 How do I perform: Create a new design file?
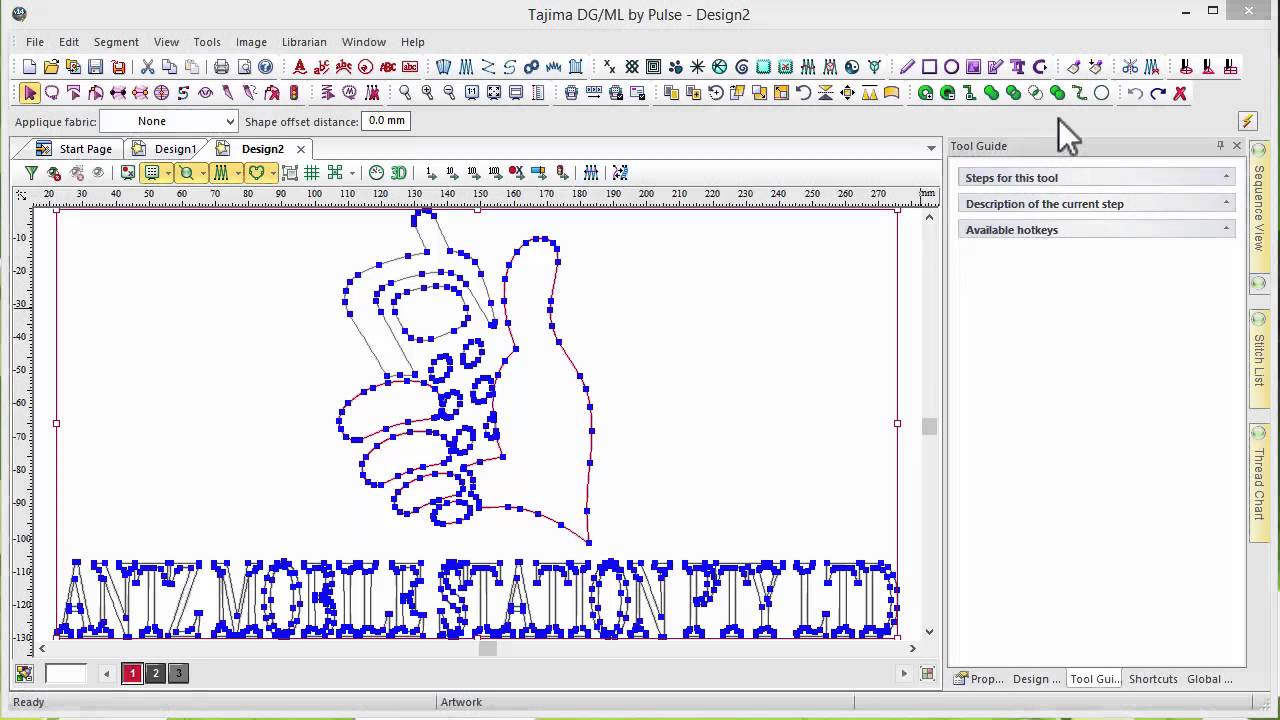tap(30, 67)
